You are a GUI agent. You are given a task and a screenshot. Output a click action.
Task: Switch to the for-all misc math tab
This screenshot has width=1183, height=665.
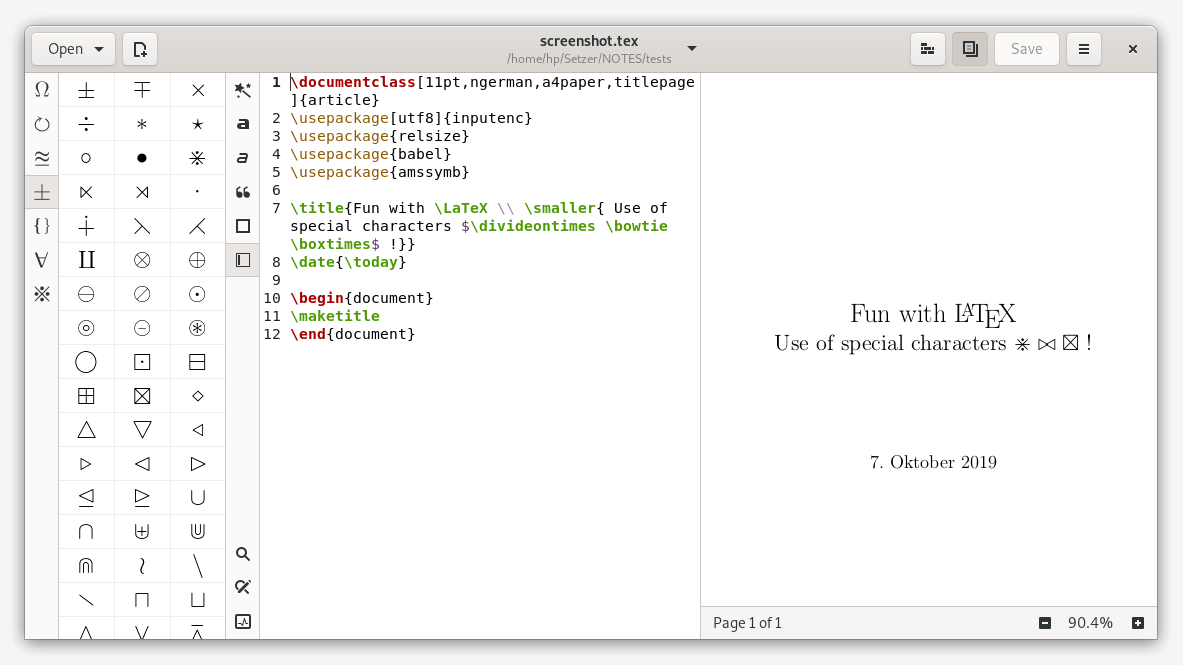[x=42, y=260]
